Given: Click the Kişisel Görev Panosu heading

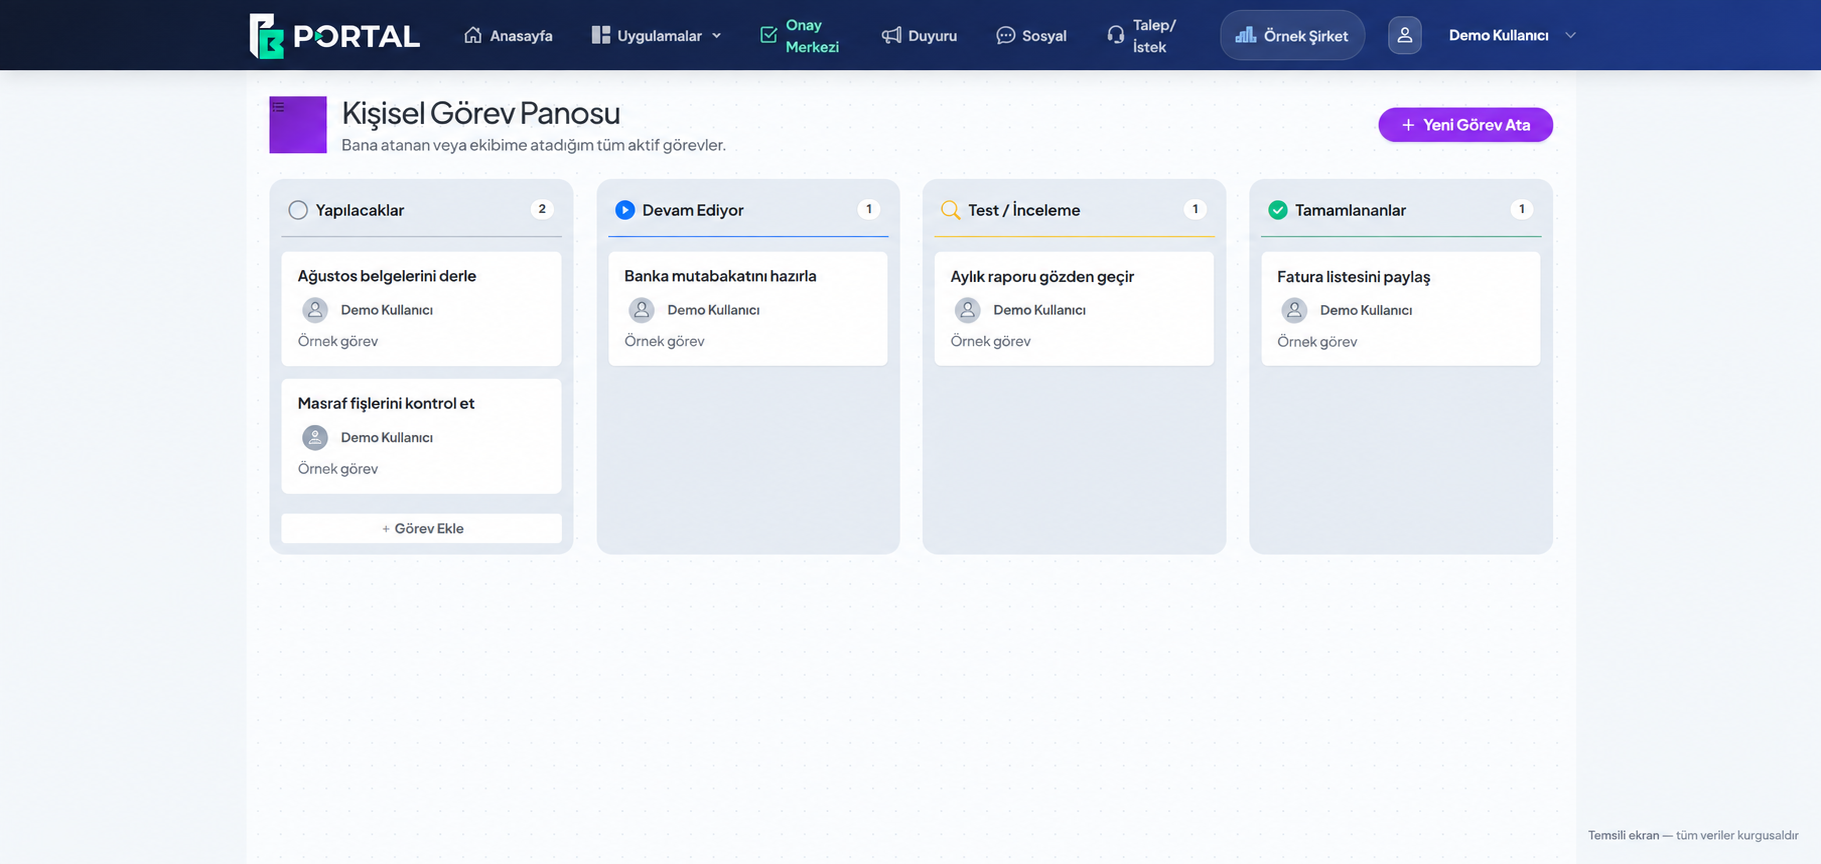Looking at the screenshot, I should coord(481,113).
